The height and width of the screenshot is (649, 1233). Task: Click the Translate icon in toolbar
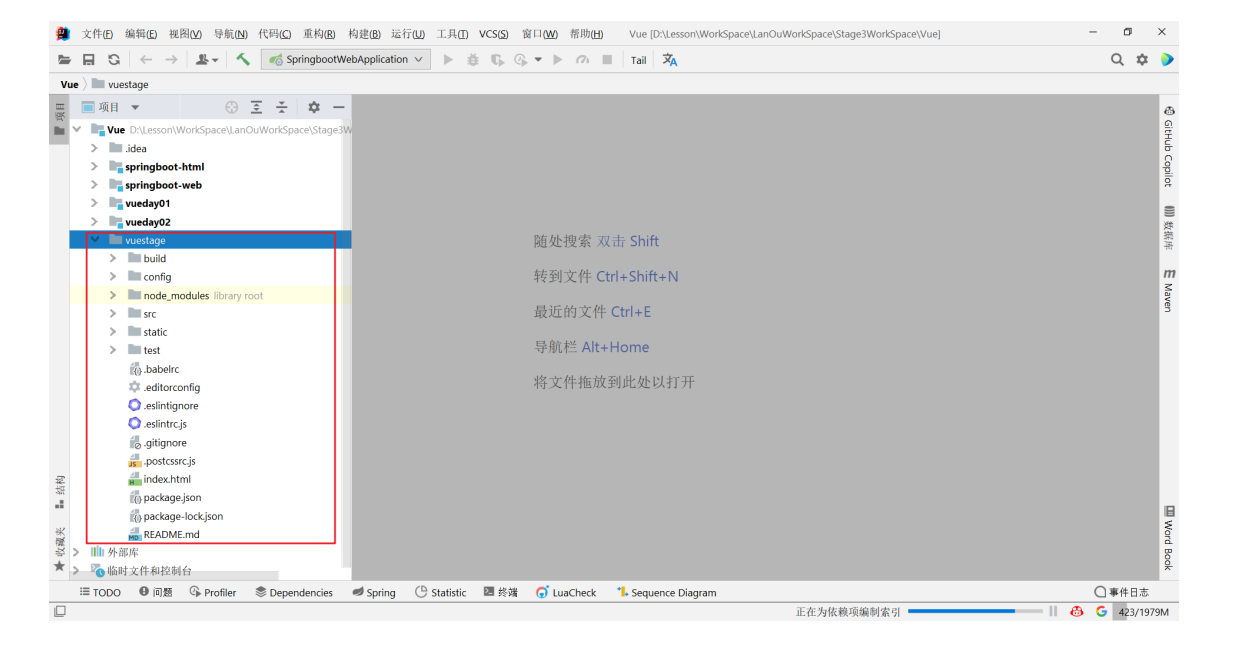pyautogui.click(x=670, y=60)
